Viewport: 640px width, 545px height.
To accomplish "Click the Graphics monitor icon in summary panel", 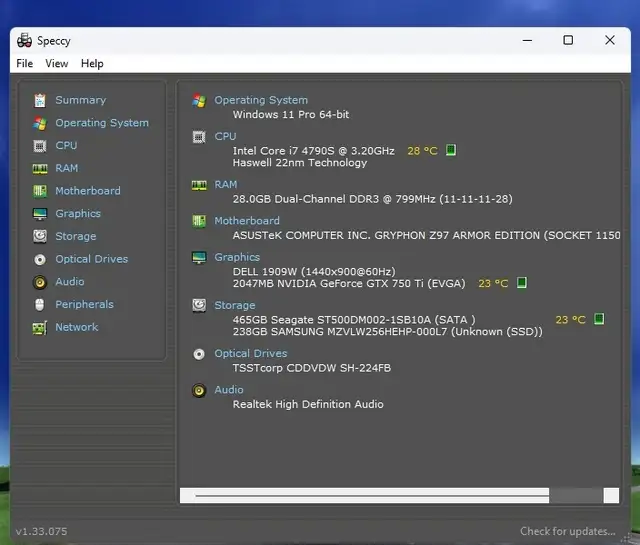I will [x=199, y=258].
